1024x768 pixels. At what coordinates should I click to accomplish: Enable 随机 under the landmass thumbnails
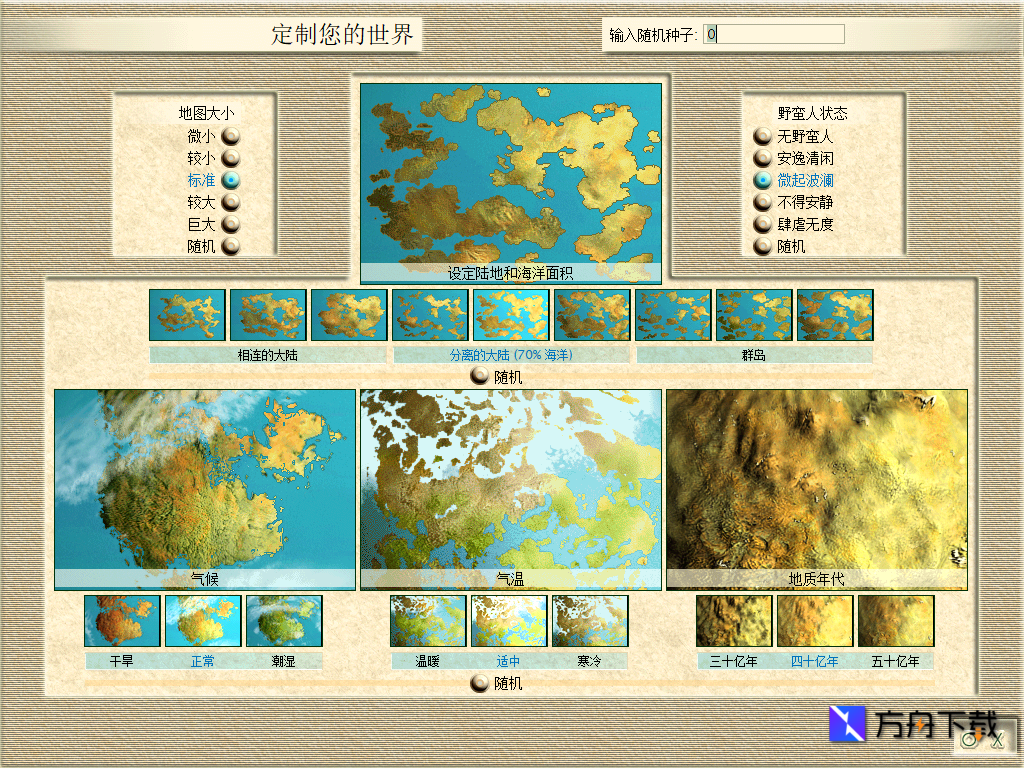point(480,377)
